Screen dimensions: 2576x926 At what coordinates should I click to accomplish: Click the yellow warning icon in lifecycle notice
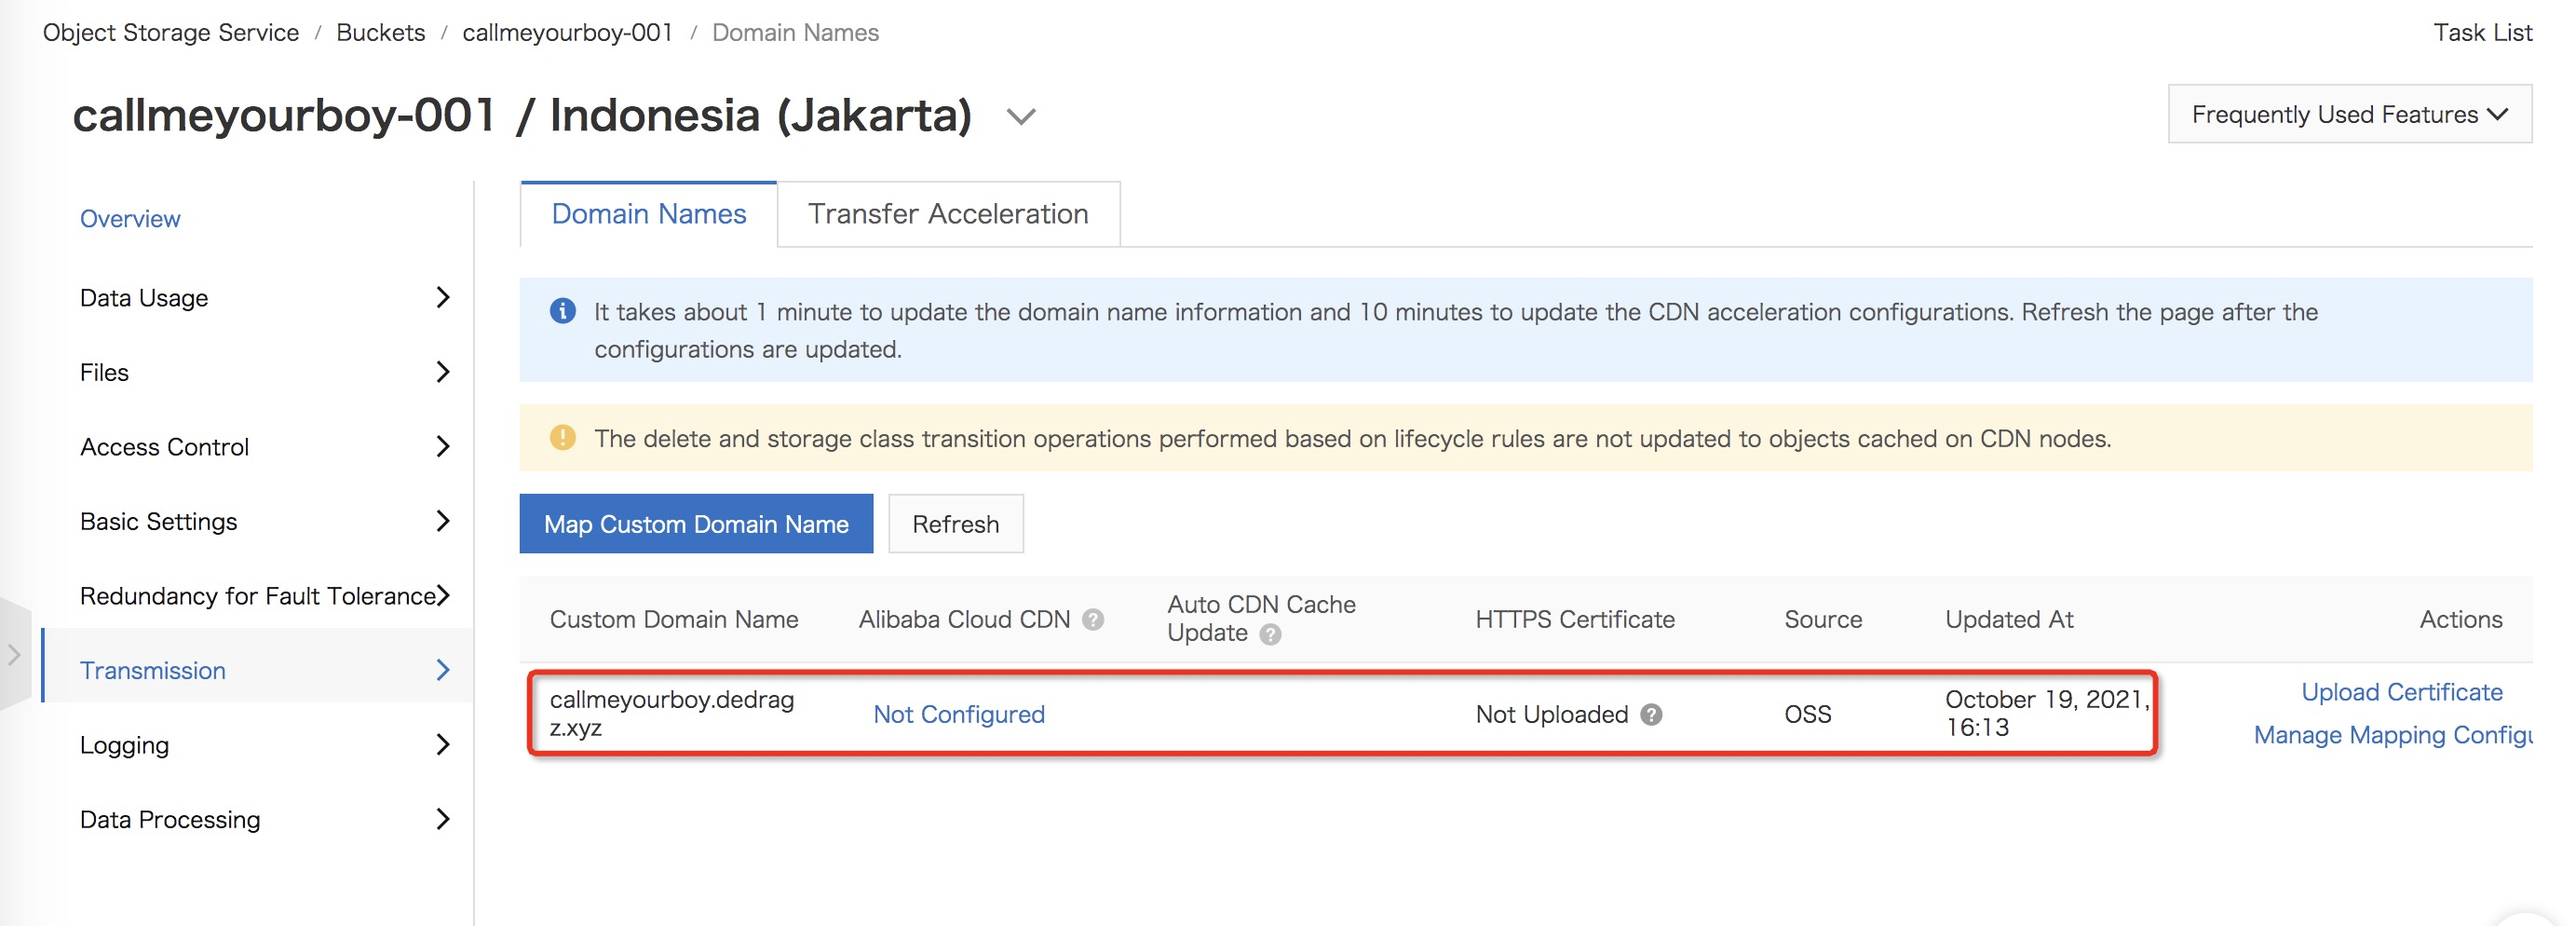[x=563, y=438]
